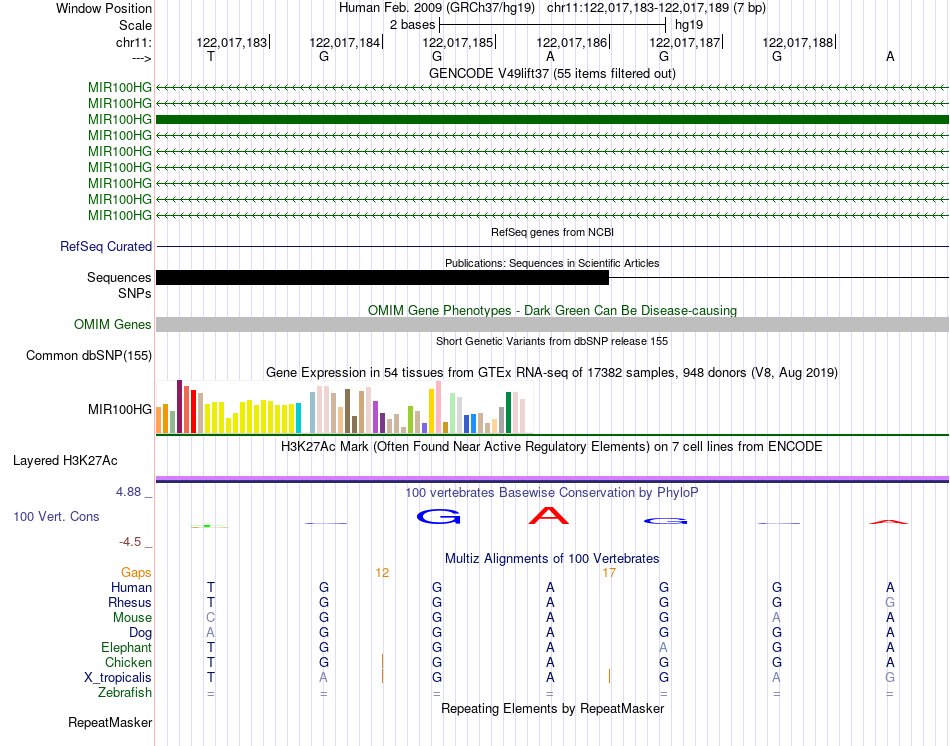
Task: Click the Sequences track label
Action: [119, 278]
